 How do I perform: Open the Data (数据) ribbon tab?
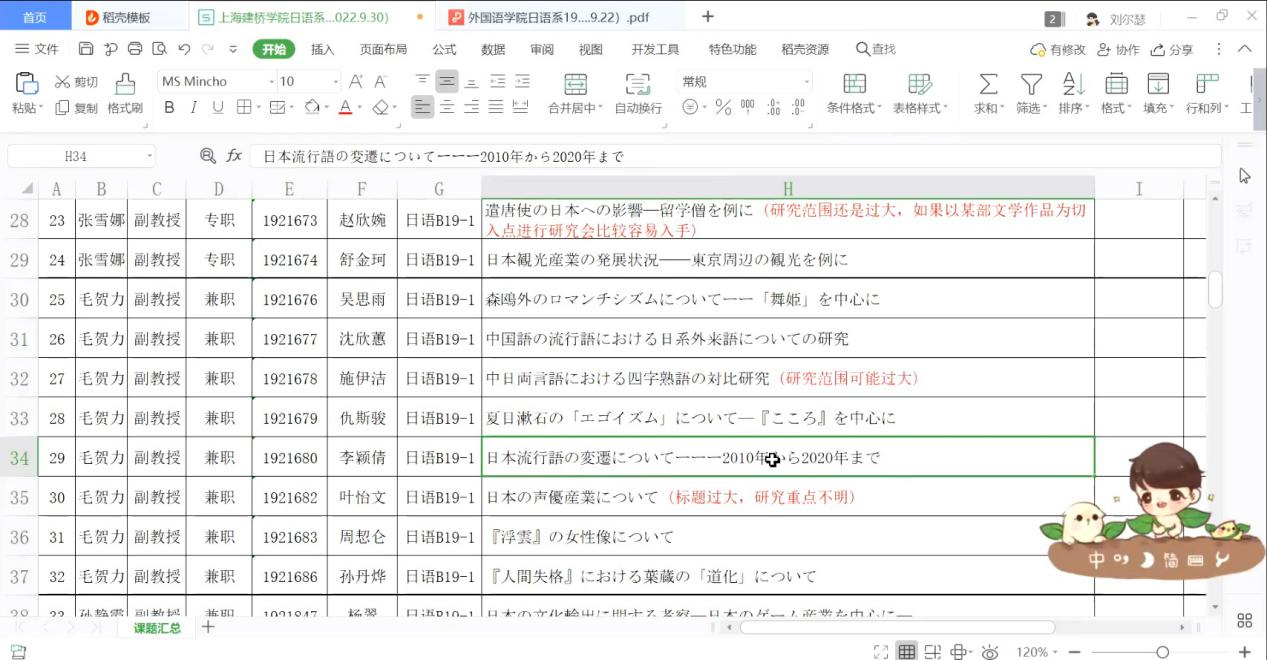pyautogui.click(x=493, y=49)
